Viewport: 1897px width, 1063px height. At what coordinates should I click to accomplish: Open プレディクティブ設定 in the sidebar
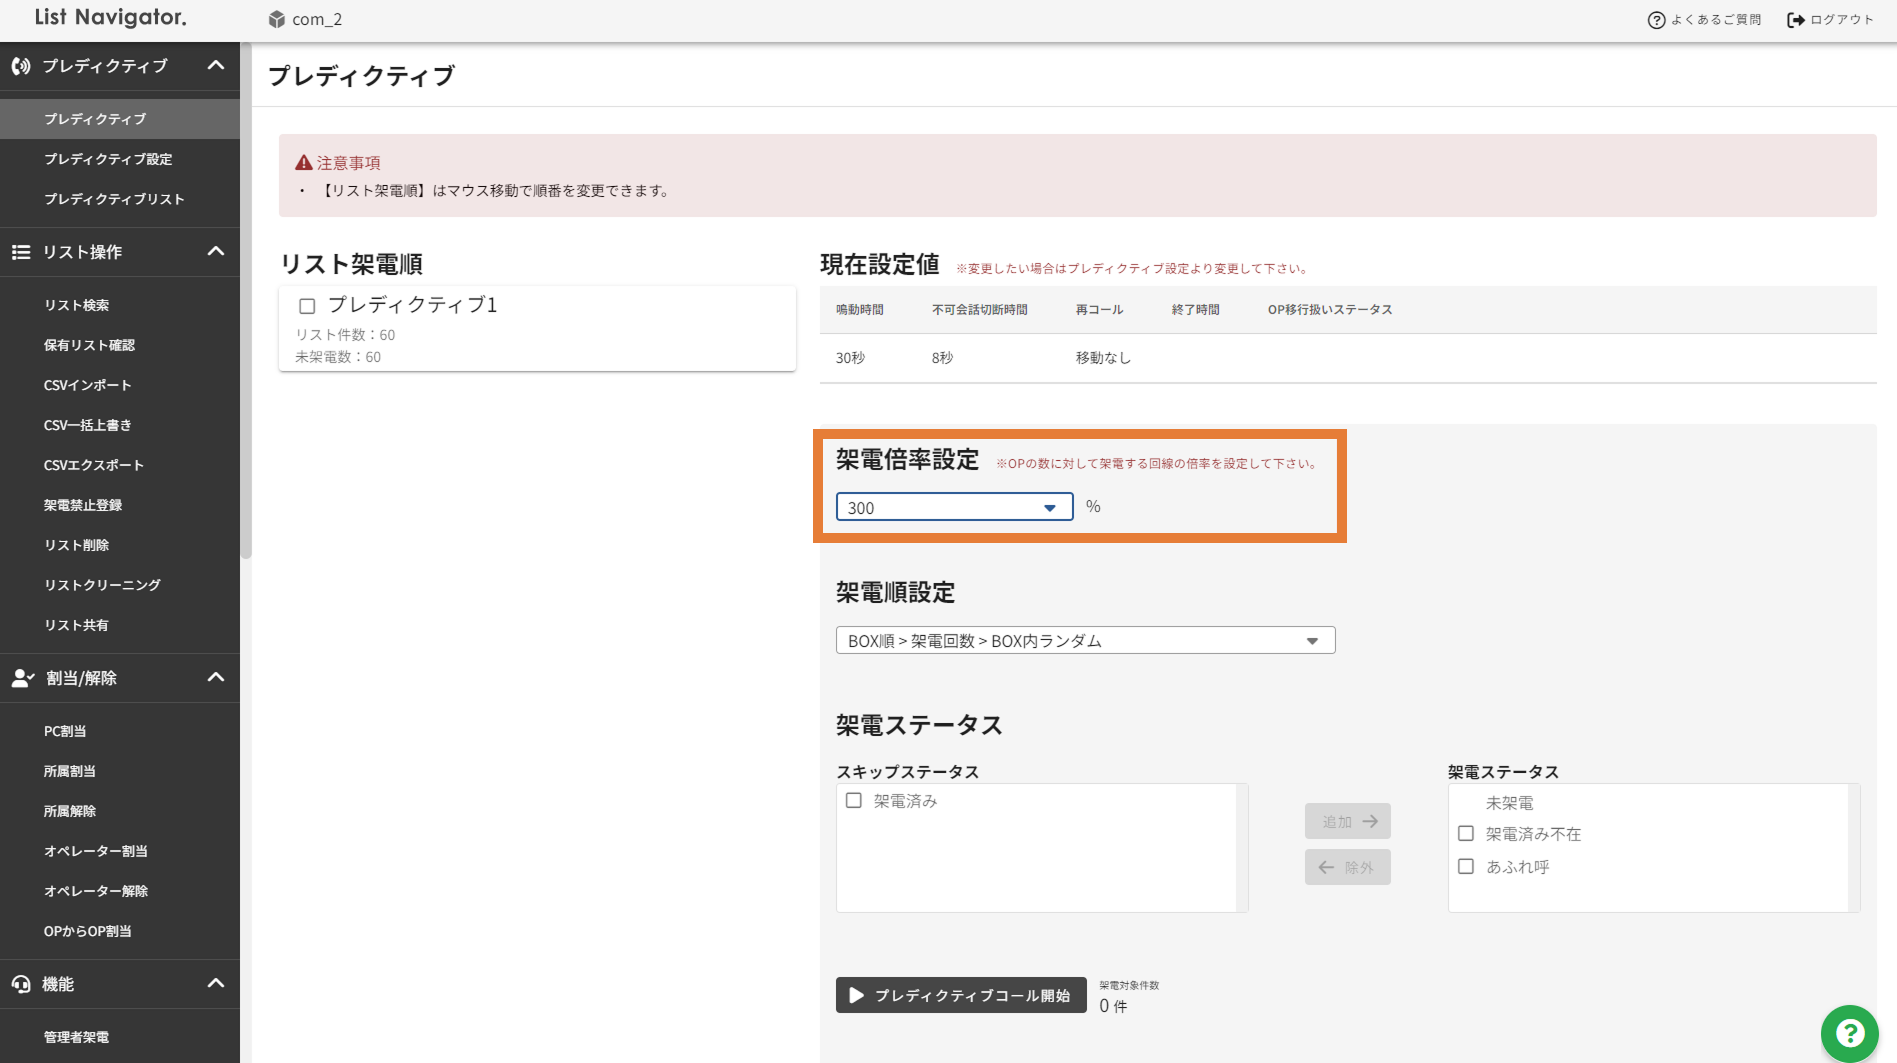[x=108, y=159]
